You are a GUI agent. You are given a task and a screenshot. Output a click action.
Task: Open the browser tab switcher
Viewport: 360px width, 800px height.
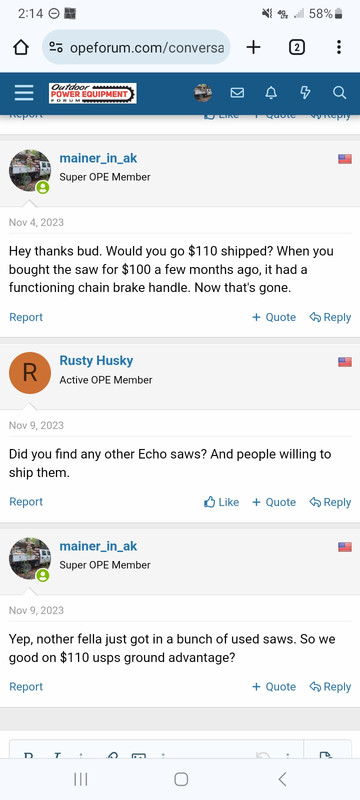297,47
